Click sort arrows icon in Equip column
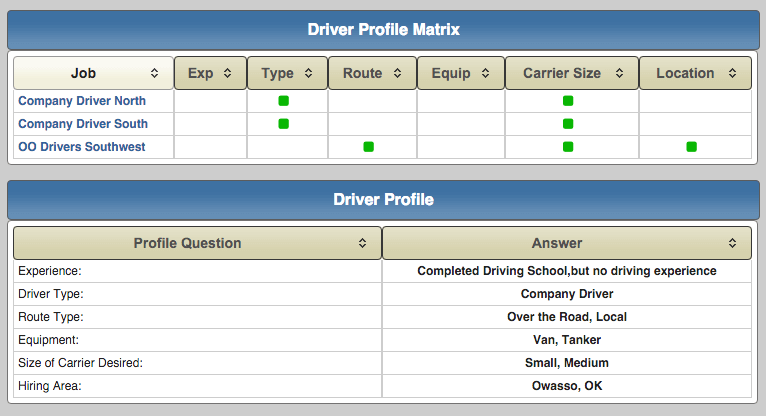 (486, 73)
